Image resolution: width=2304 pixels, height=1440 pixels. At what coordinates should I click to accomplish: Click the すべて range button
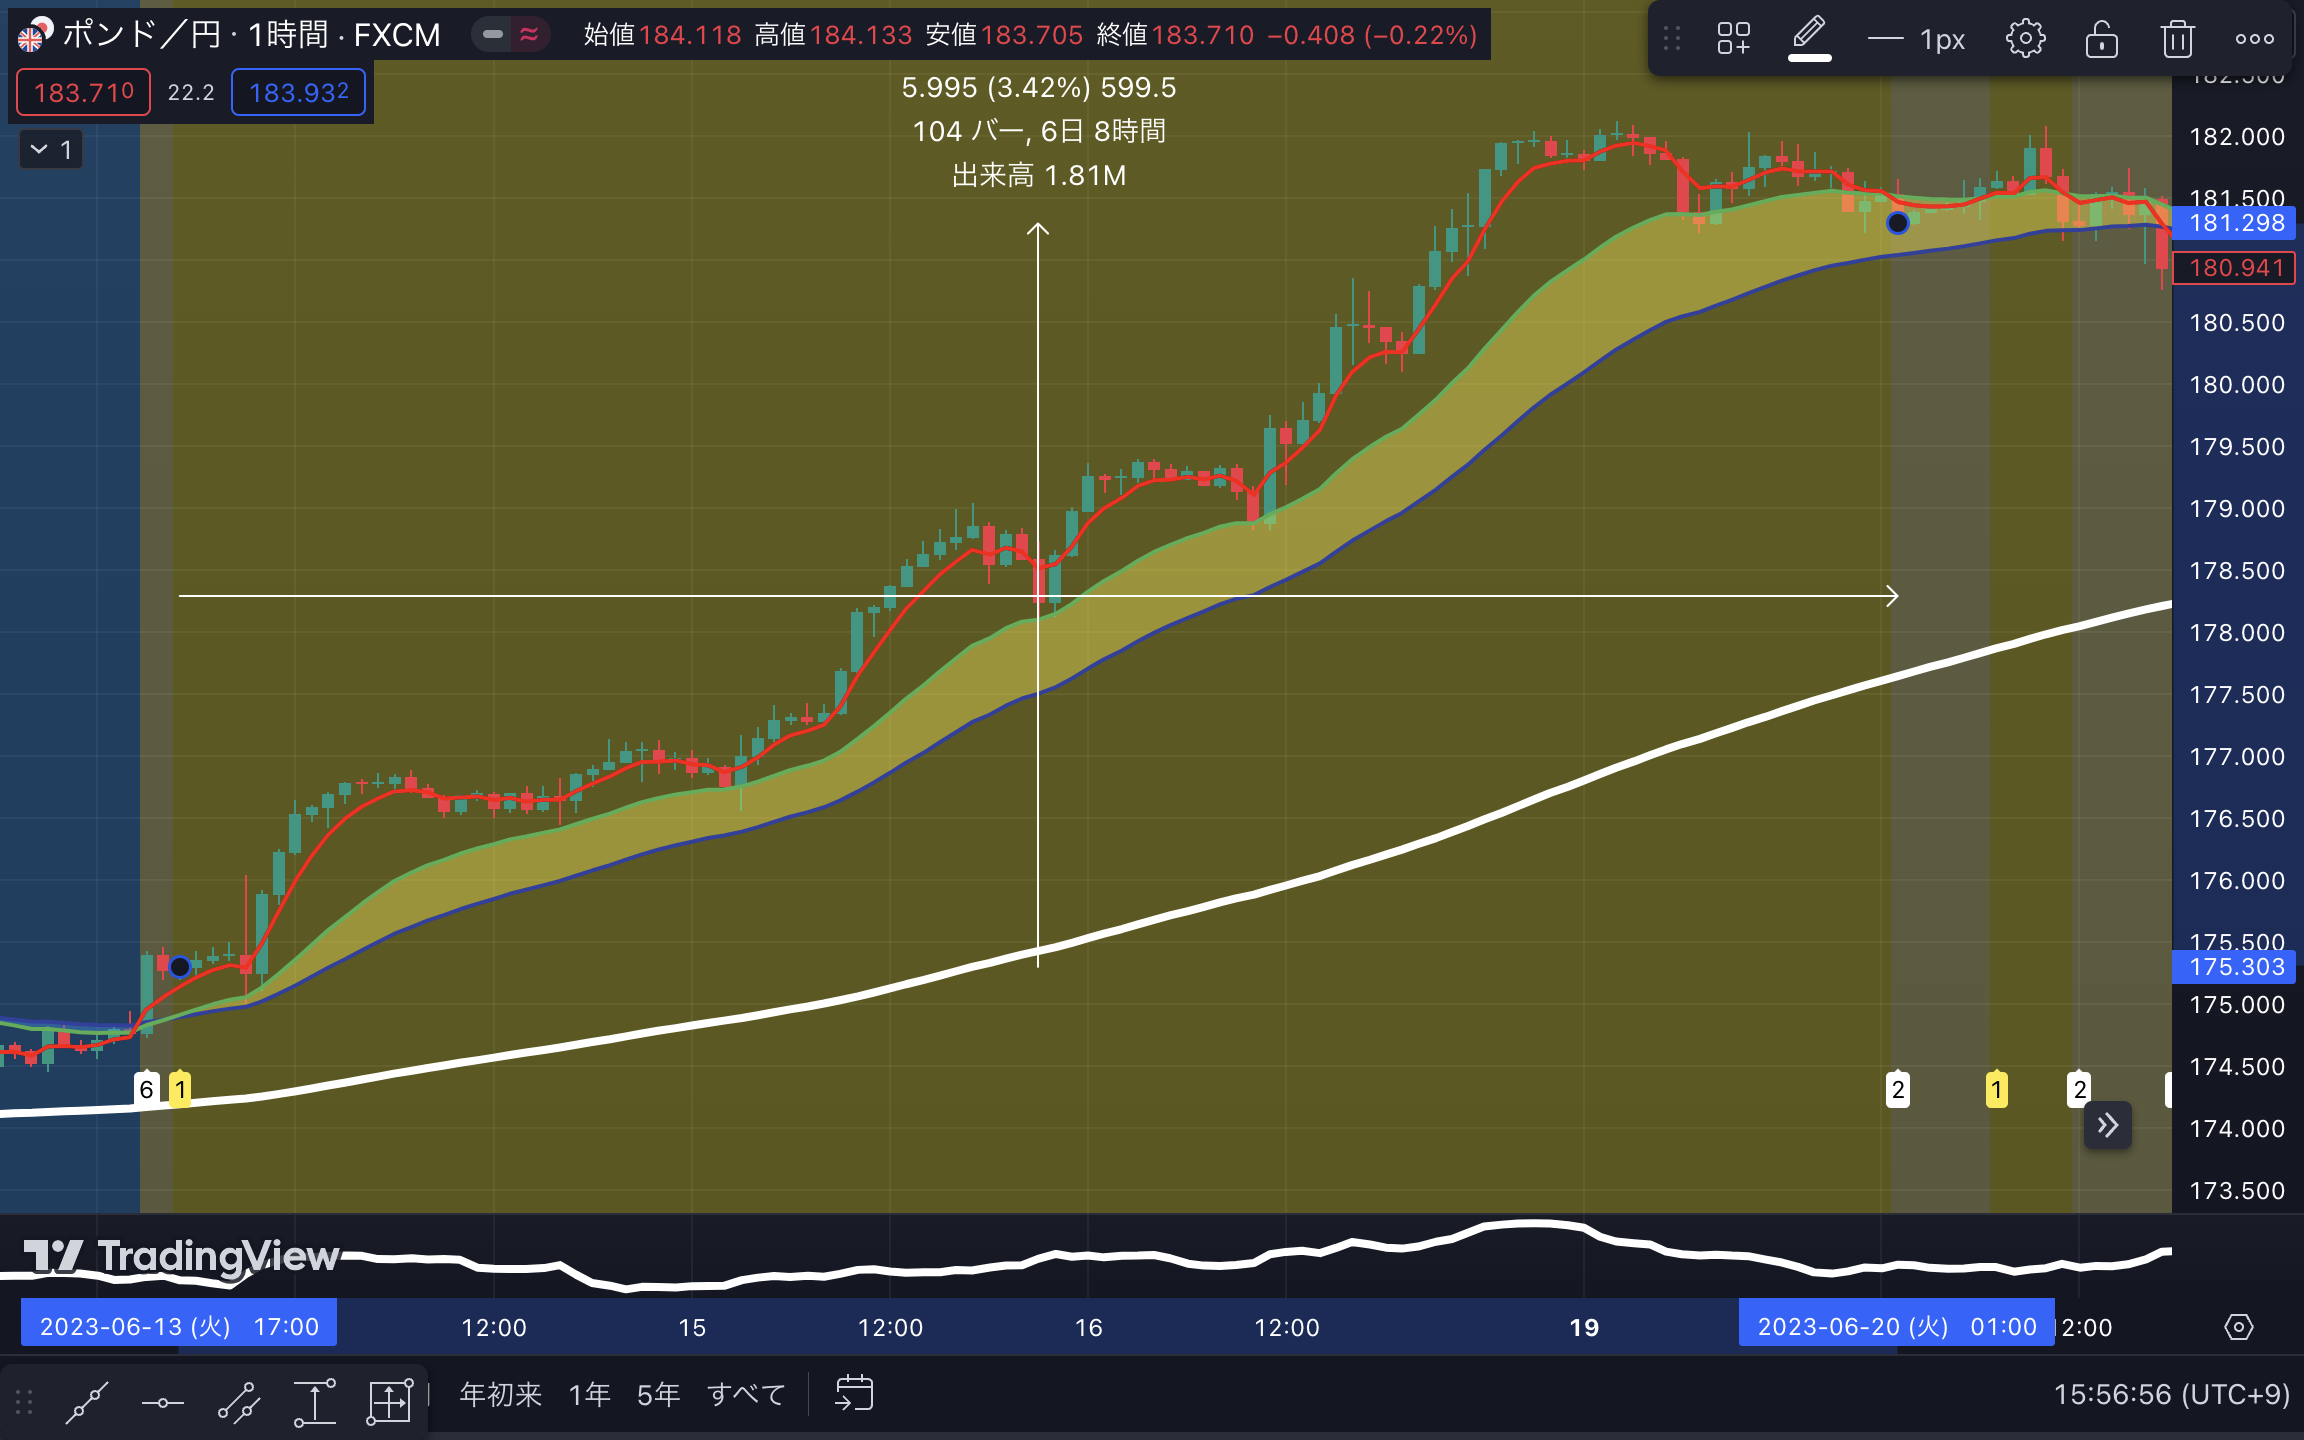pos(746,1394)
